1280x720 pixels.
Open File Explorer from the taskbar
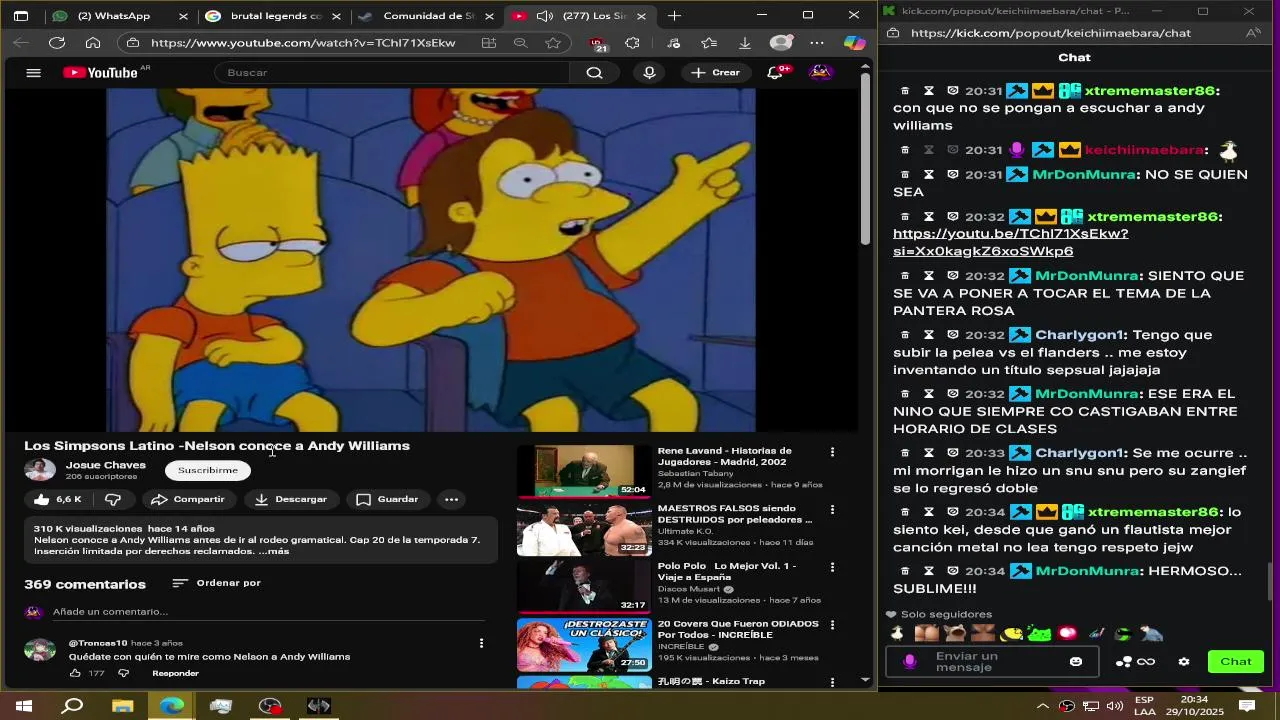[122, 706]
